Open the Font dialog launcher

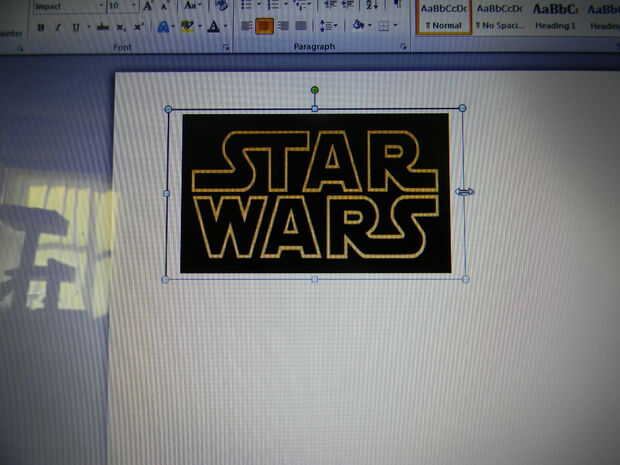tap(226, 47)
